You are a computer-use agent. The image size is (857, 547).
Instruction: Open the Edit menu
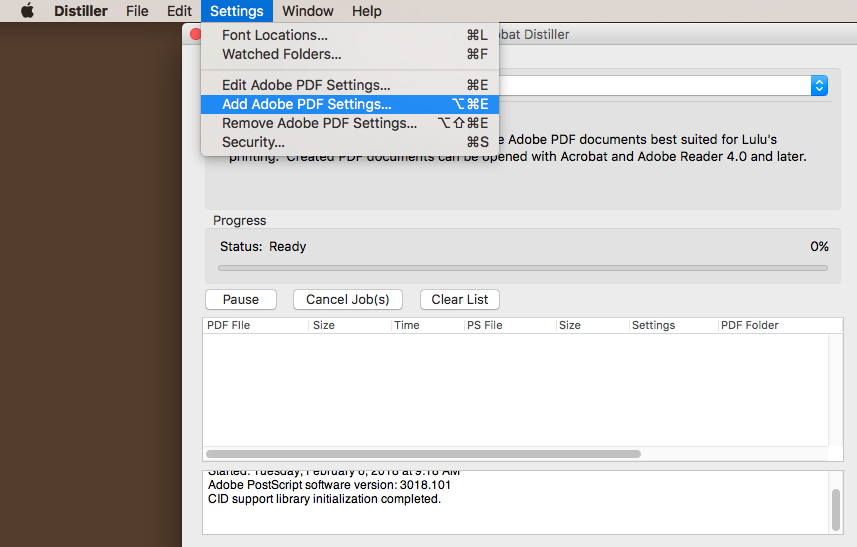pos(179,11)
